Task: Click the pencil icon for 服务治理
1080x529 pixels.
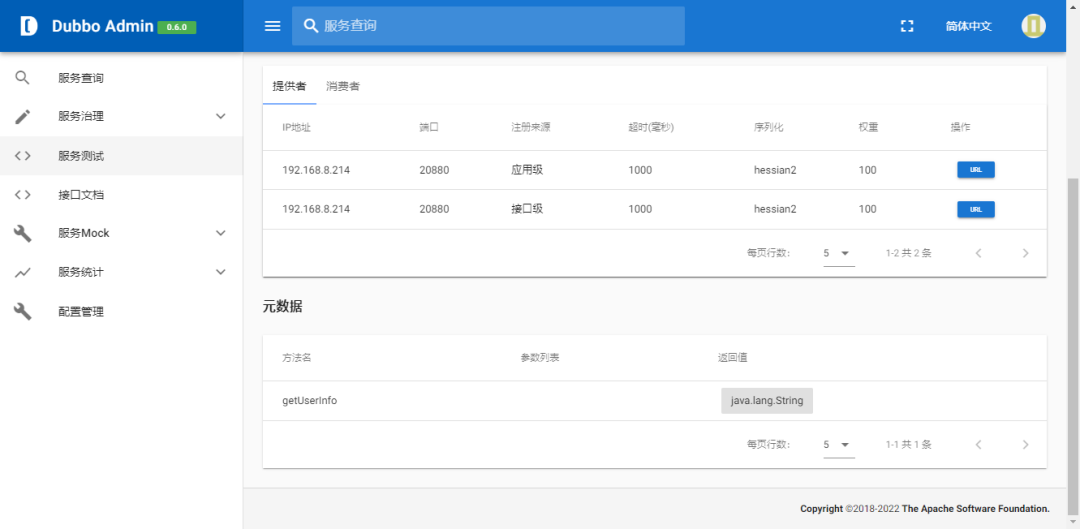Action: point(23,116)
